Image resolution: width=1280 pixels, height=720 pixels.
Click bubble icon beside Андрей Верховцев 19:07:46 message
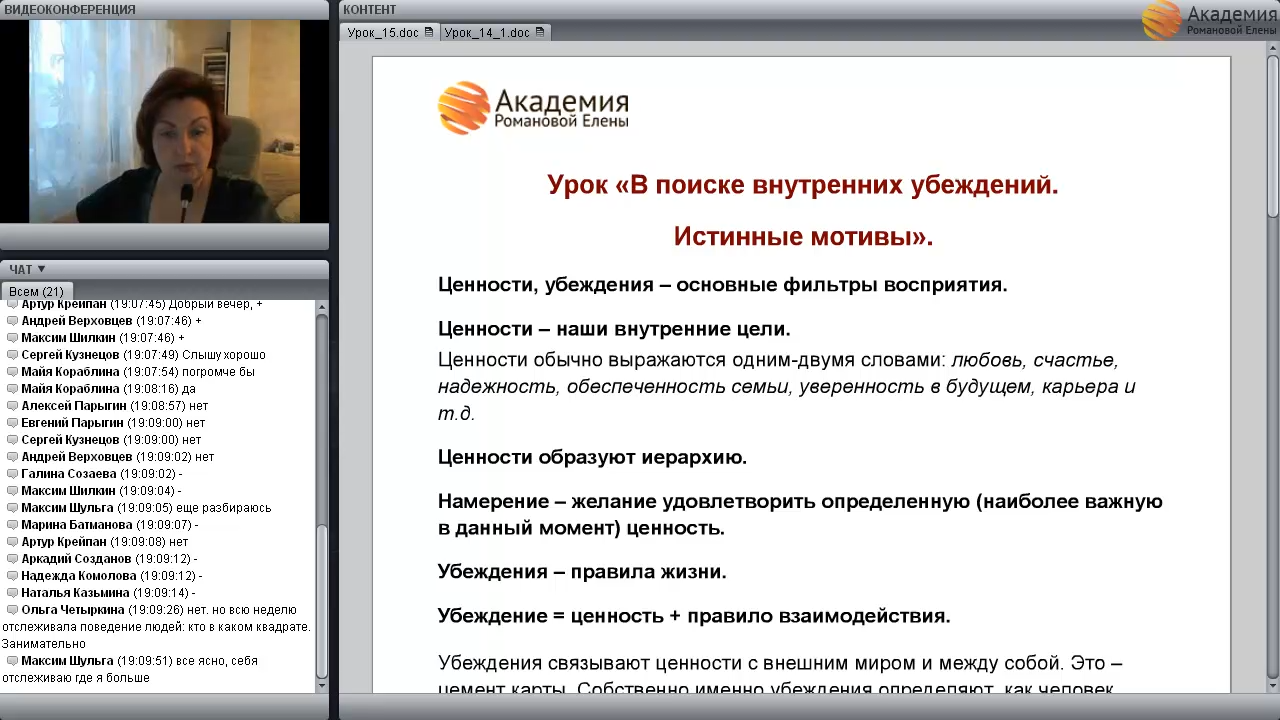pos(13,321)
